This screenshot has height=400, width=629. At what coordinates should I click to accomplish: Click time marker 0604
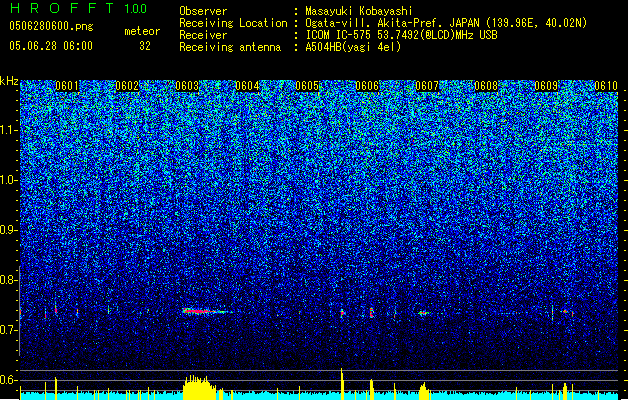(247, 86)
